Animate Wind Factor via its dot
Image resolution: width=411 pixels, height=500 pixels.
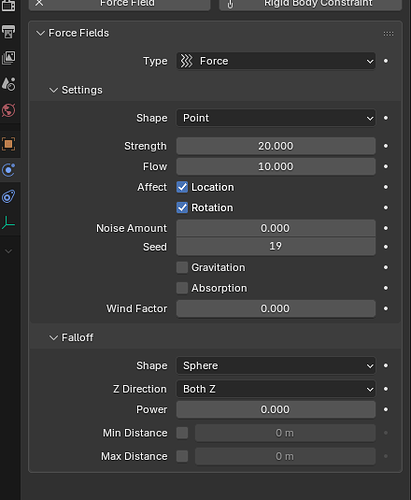[x=386, y=309]
